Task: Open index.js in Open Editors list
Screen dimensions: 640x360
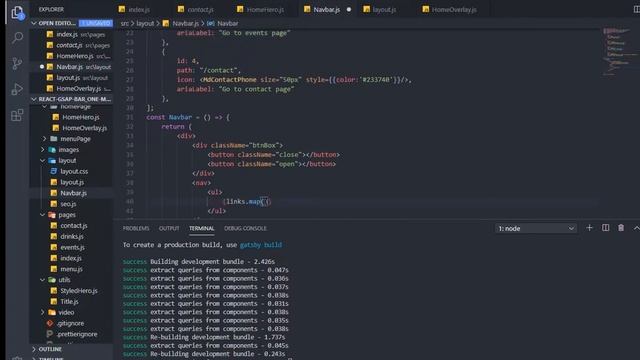Action: [71, 34]
